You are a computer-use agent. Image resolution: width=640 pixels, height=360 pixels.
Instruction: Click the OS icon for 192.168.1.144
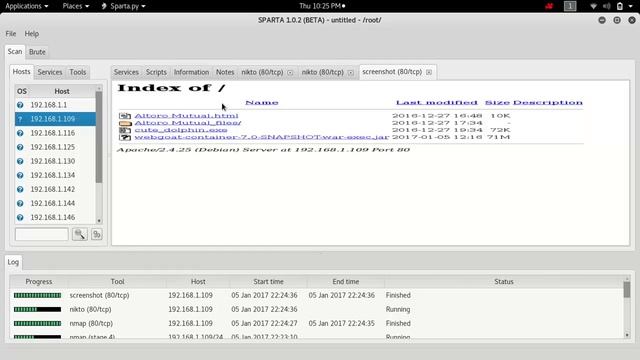tap(20, 203)
